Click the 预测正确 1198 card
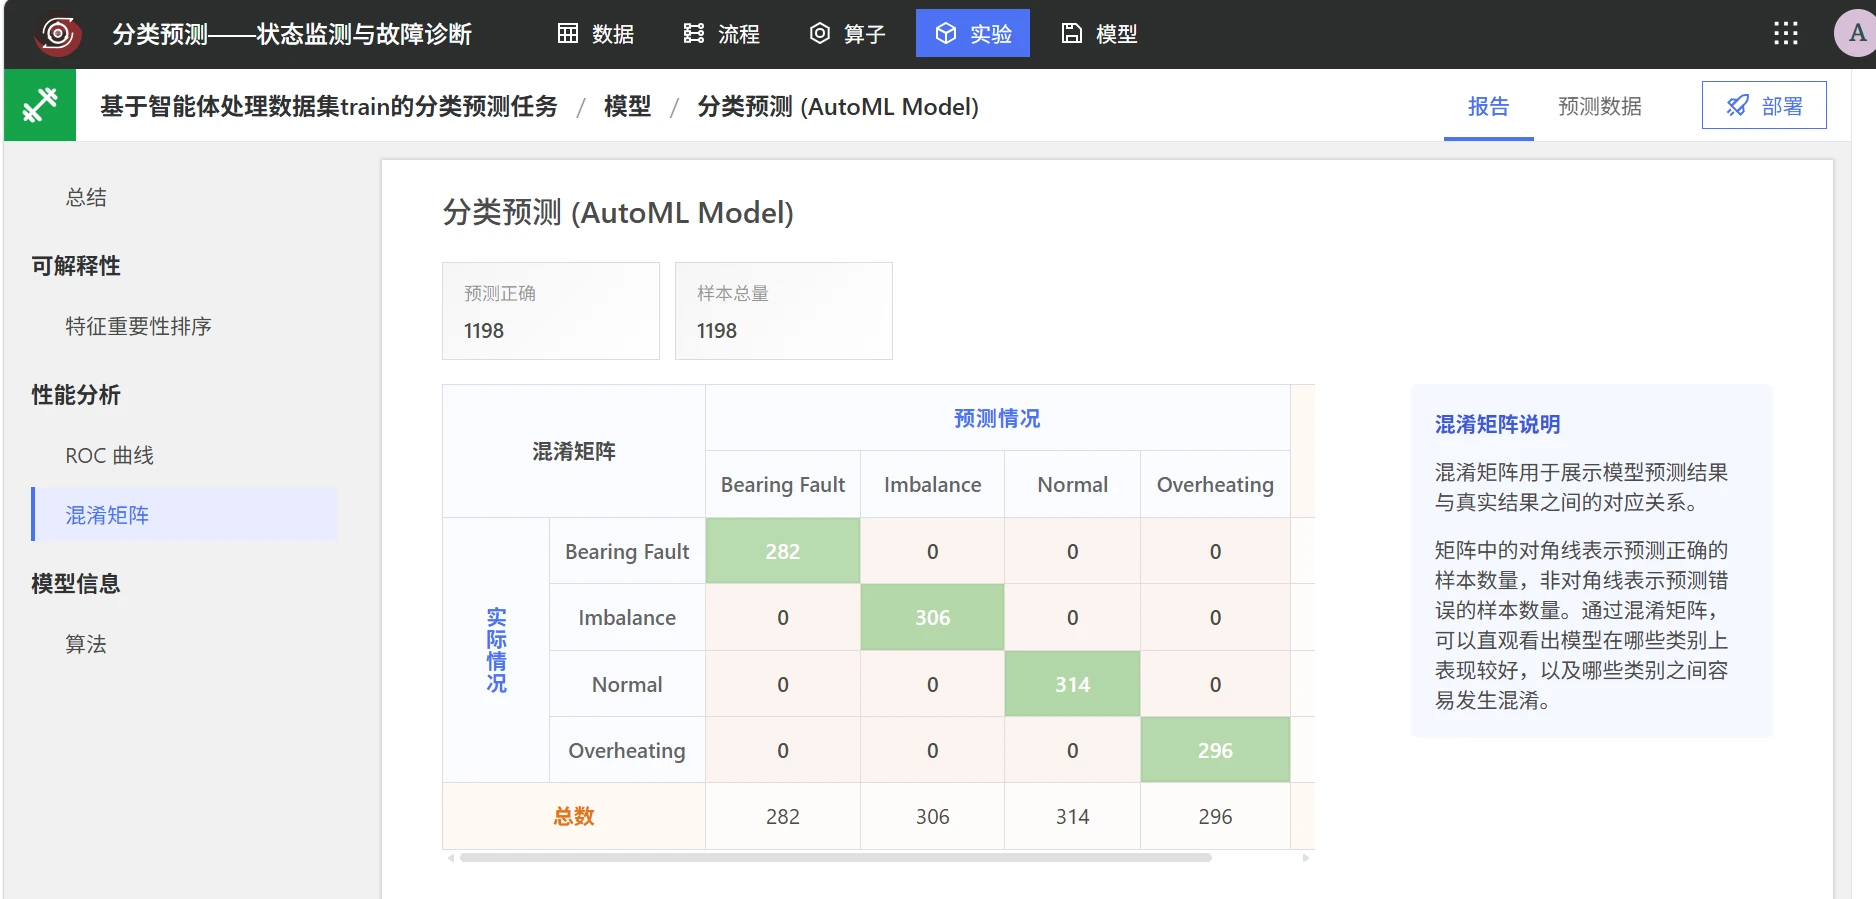This screenshot has height=899, width=1876. click(551, 311)
